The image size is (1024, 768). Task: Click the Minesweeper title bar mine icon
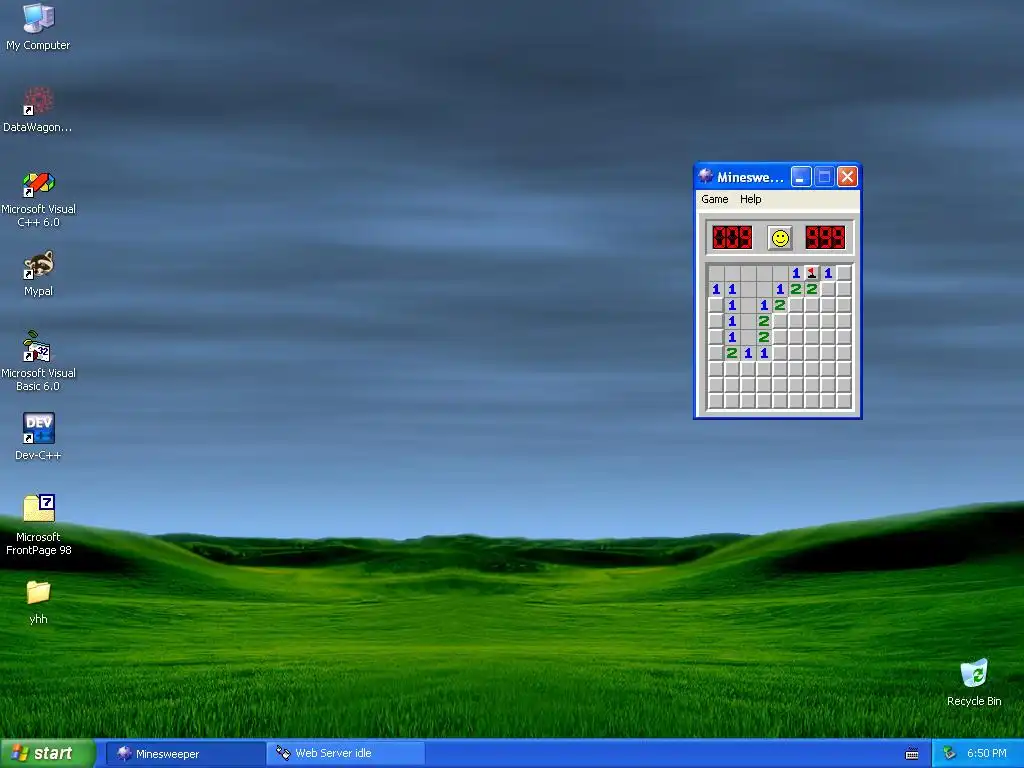pos(705,176)
